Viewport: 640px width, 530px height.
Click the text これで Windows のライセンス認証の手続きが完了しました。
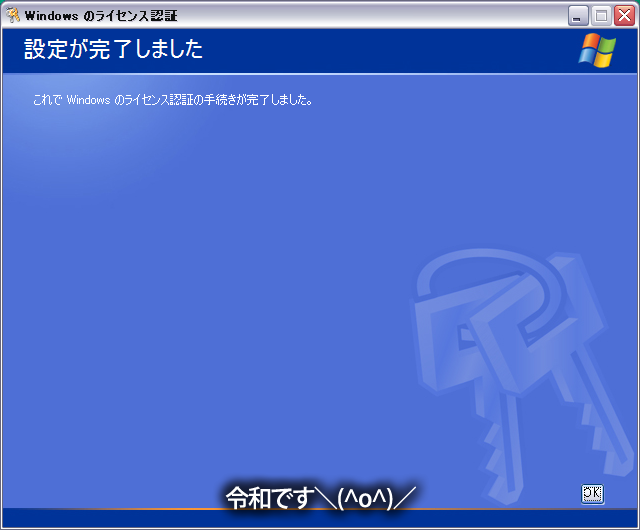click(173, 100)
